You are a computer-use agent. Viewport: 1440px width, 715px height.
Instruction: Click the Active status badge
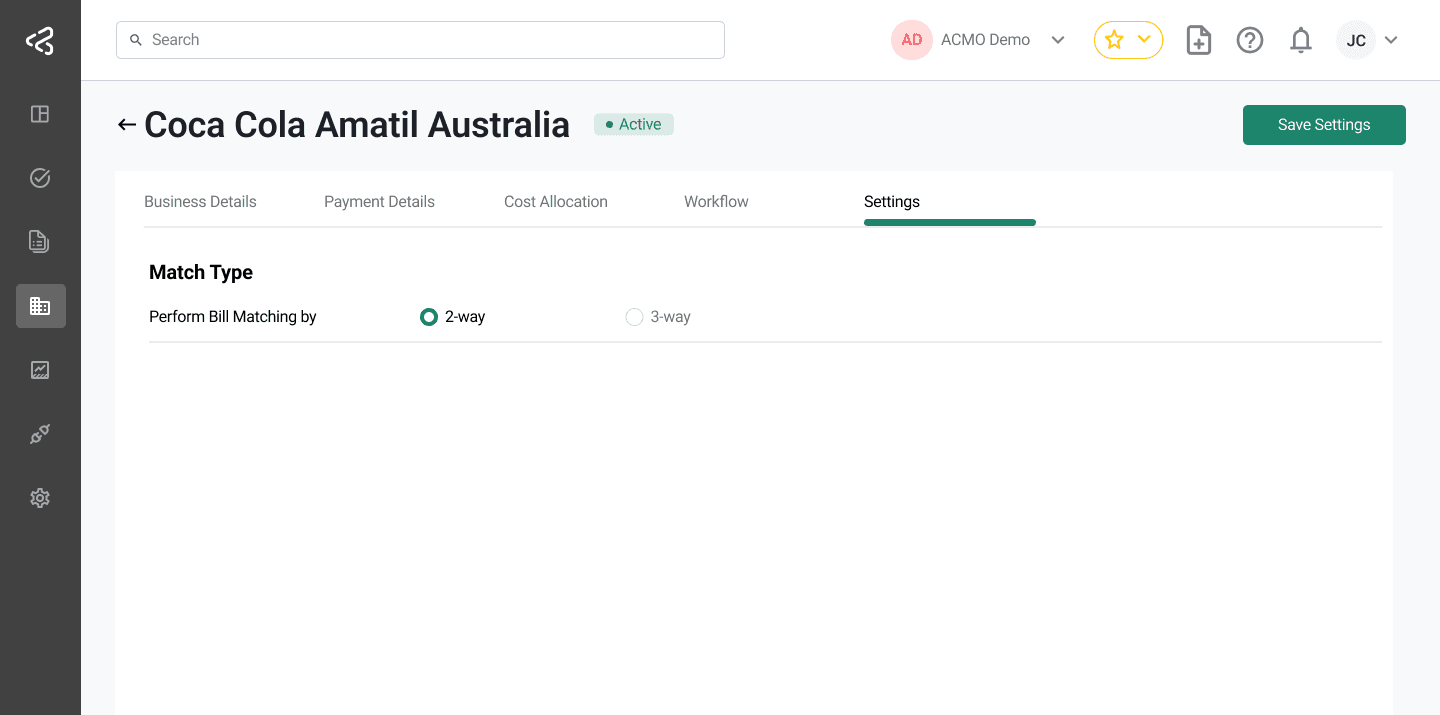tap(634, 124)
